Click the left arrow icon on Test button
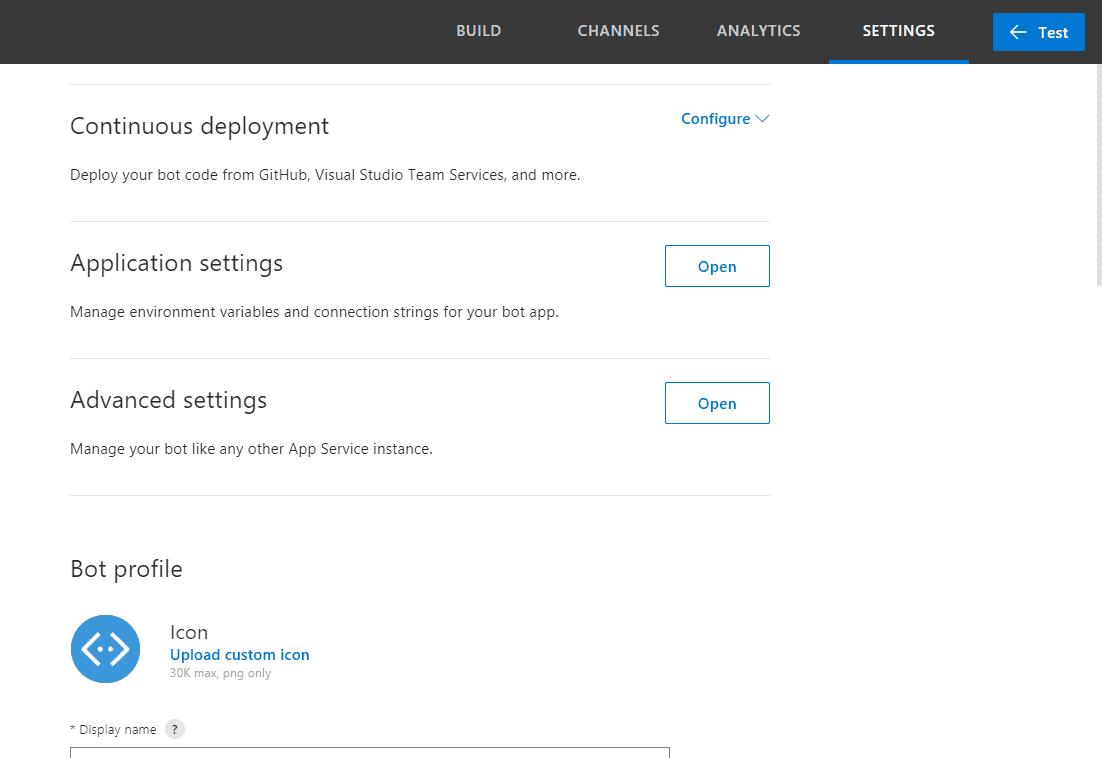Image resolution: width=1102 pixels, height=758 pixels. pos(1018,32)
